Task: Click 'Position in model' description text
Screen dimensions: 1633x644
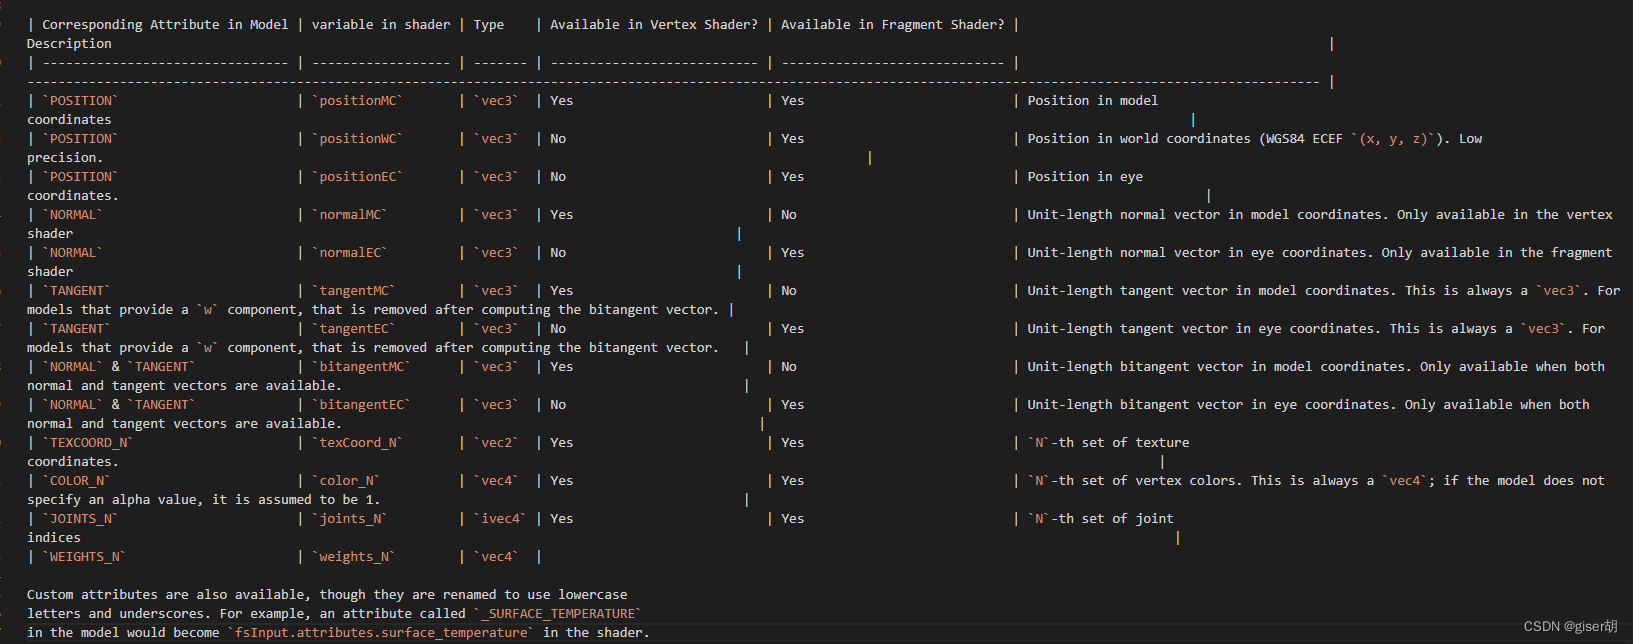Action: pos(1093,100)
